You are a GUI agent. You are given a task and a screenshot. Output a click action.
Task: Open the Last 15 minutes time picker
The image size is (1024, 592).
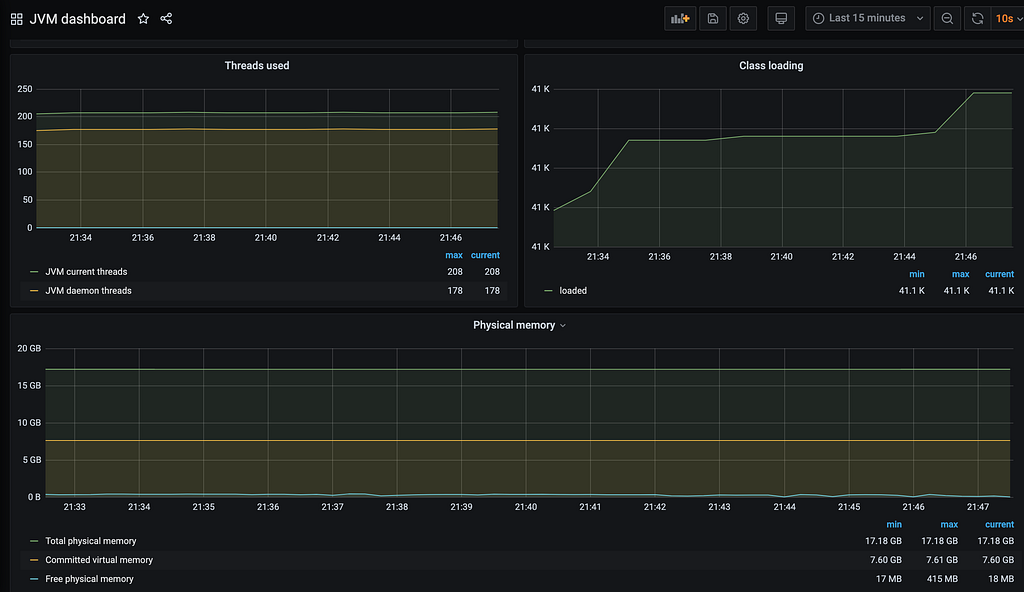tap(868, 18)
